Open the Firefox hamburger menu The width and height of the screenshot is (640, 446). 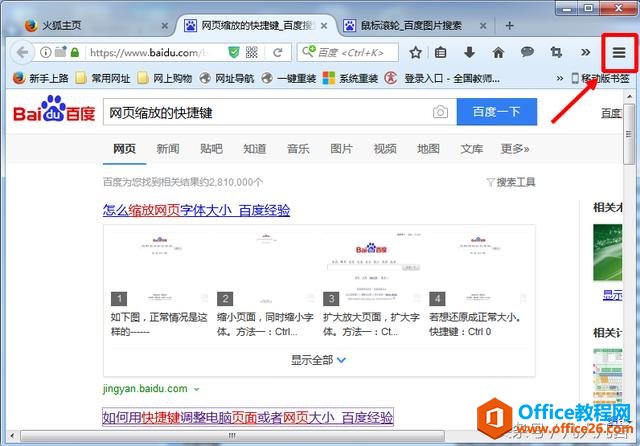tap(619, 52)
